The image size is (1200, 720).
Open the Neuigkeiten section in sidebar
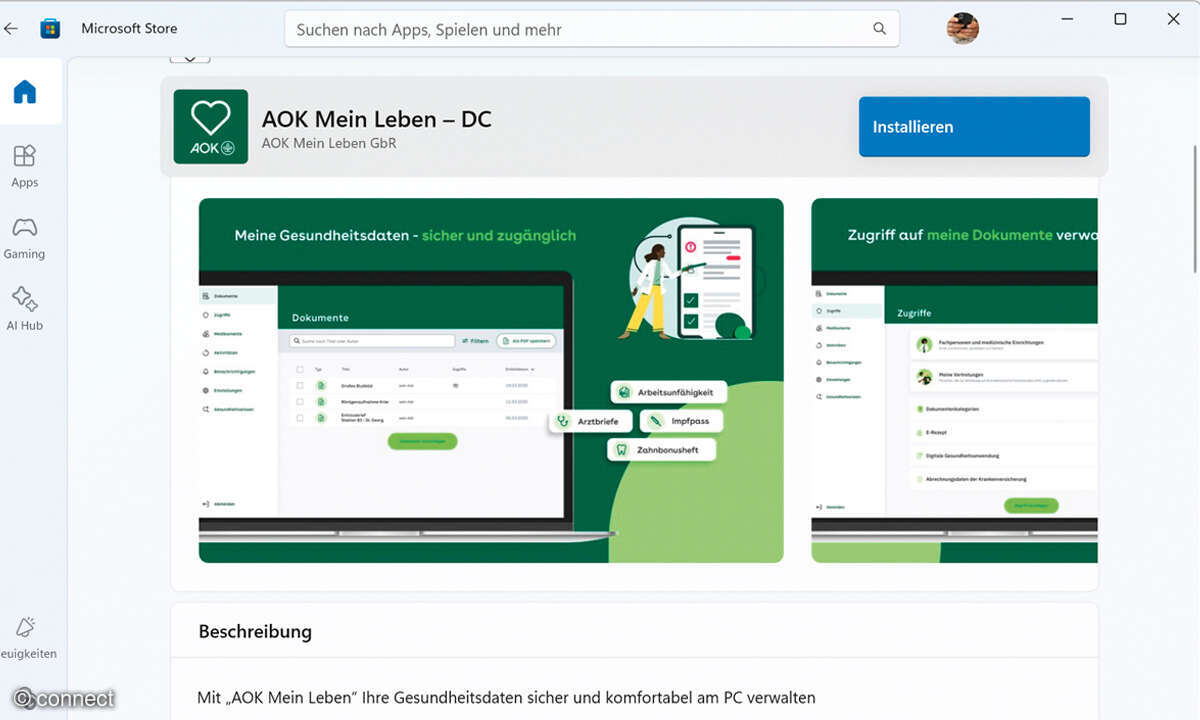coord(26,638)
